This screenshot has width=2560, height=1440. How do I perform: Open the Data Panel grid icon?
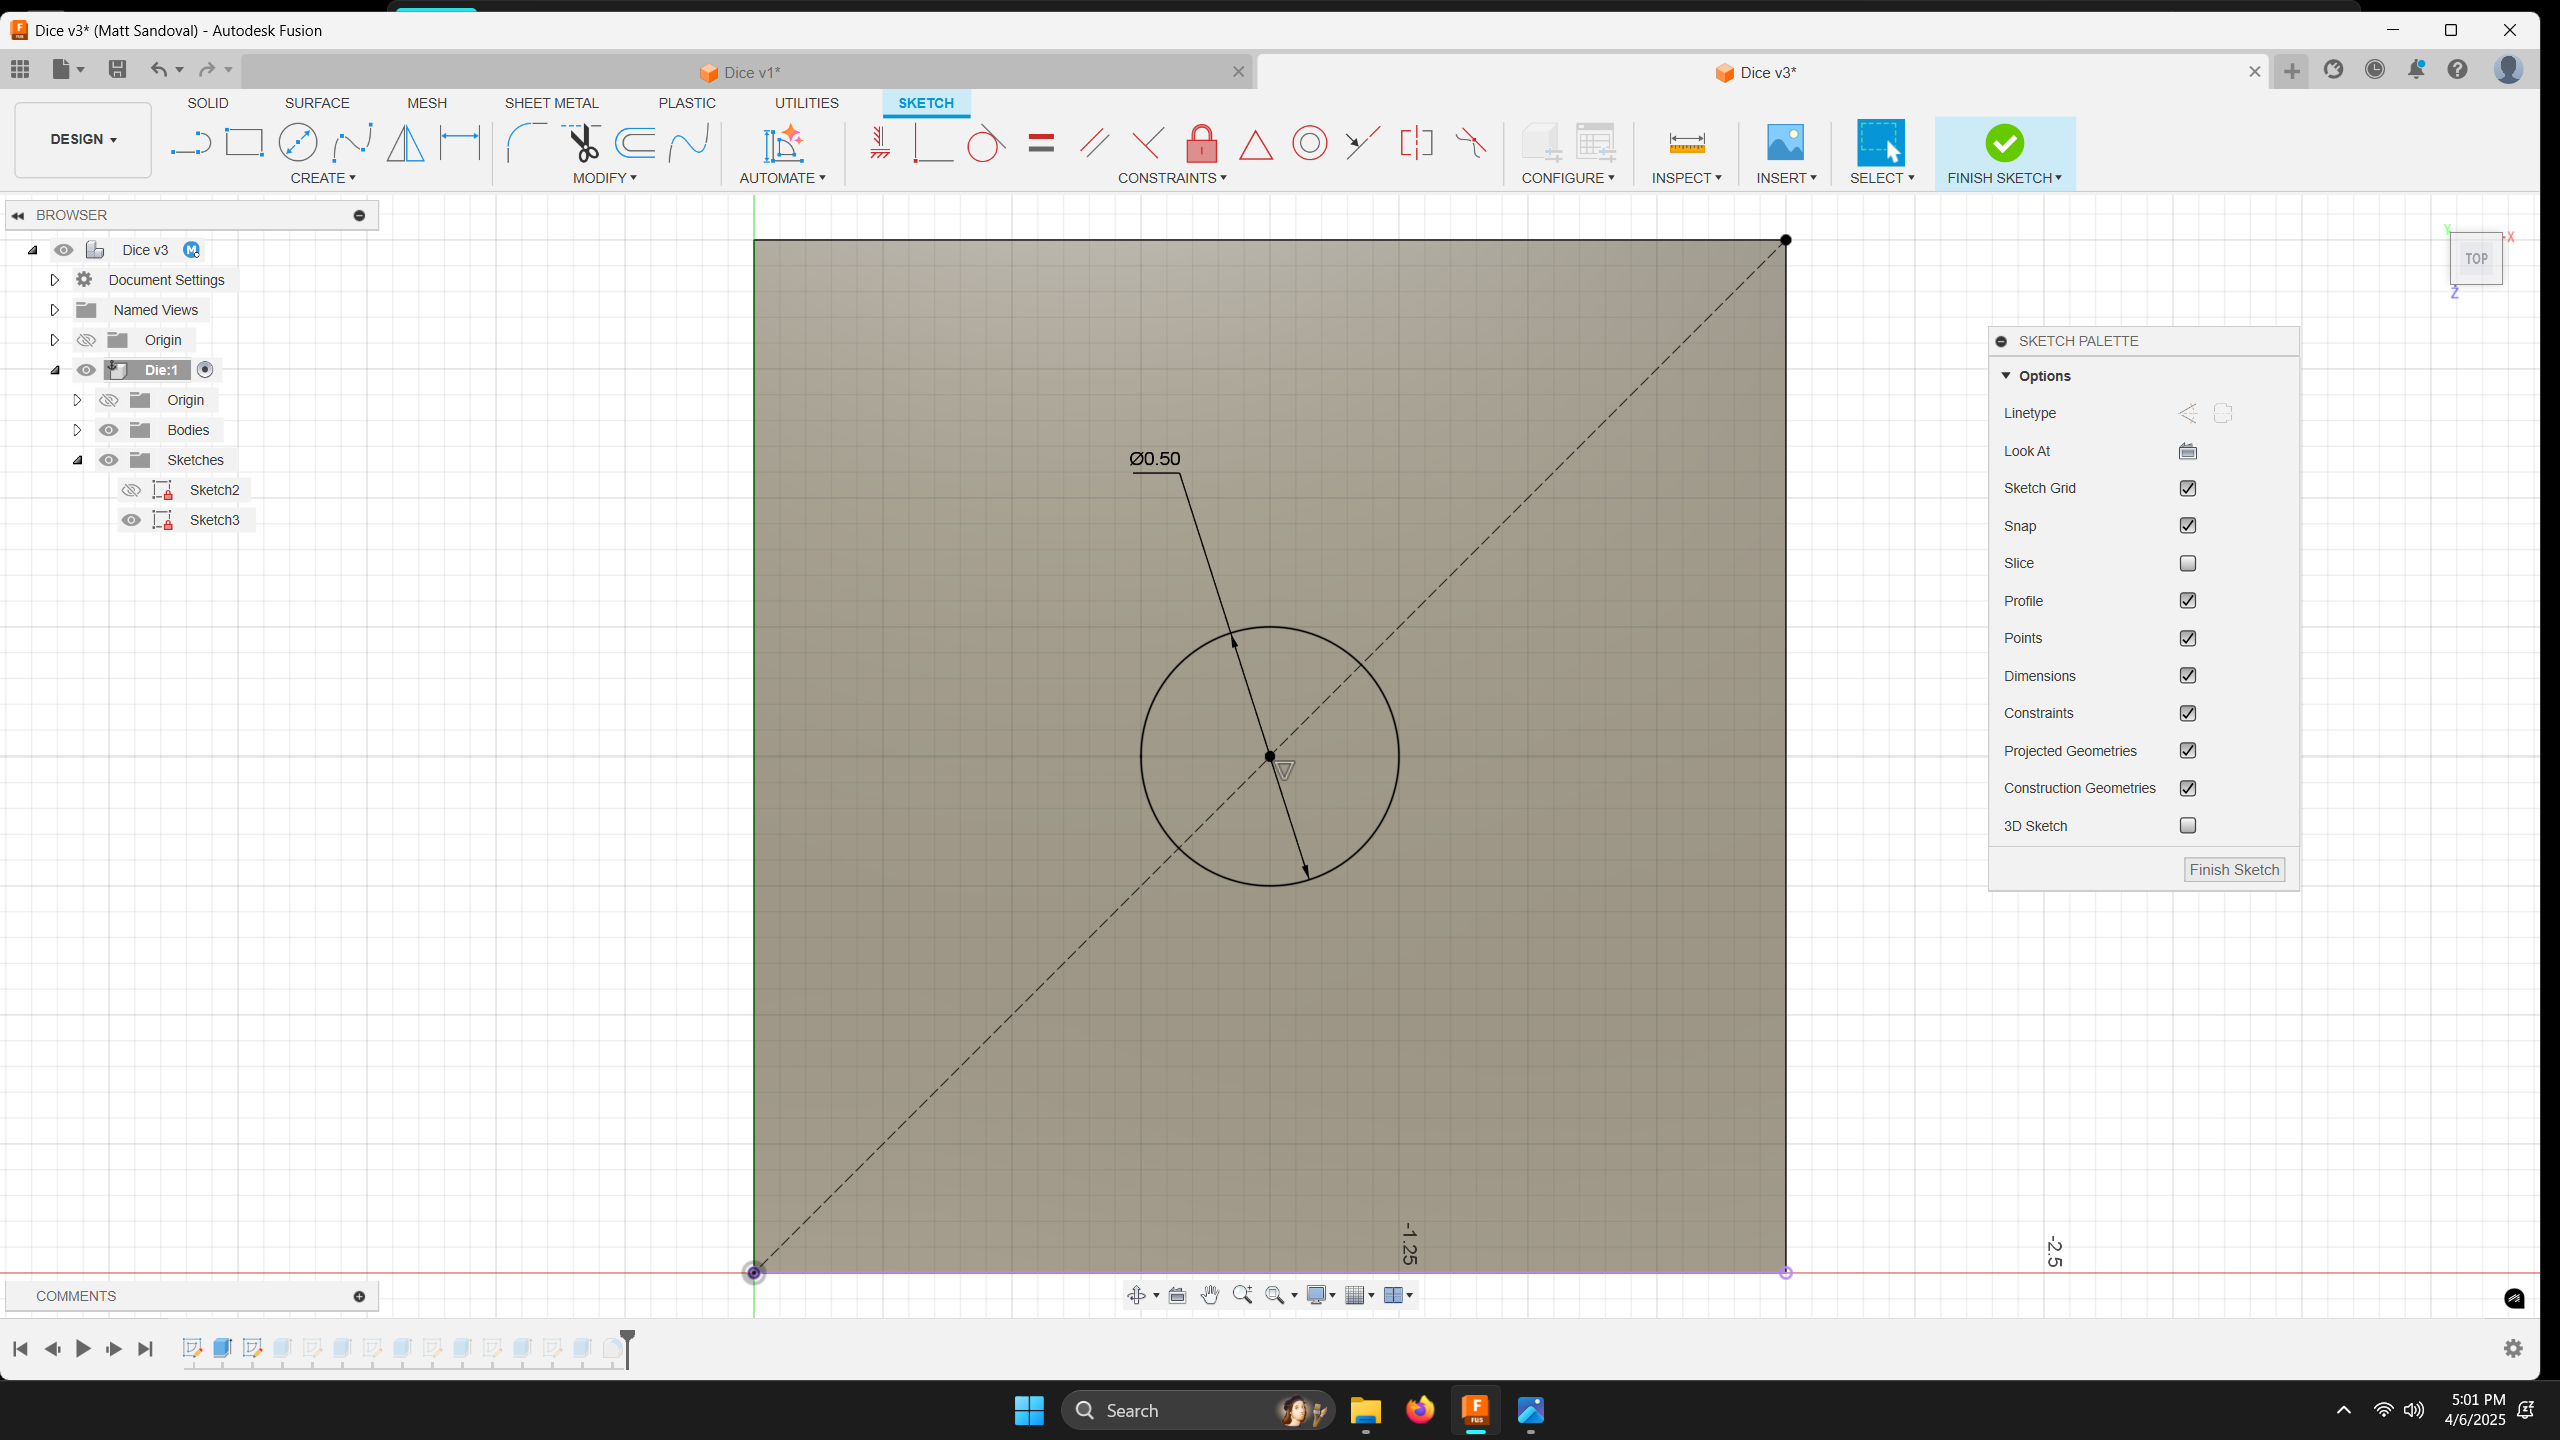(x=20, y=69)
